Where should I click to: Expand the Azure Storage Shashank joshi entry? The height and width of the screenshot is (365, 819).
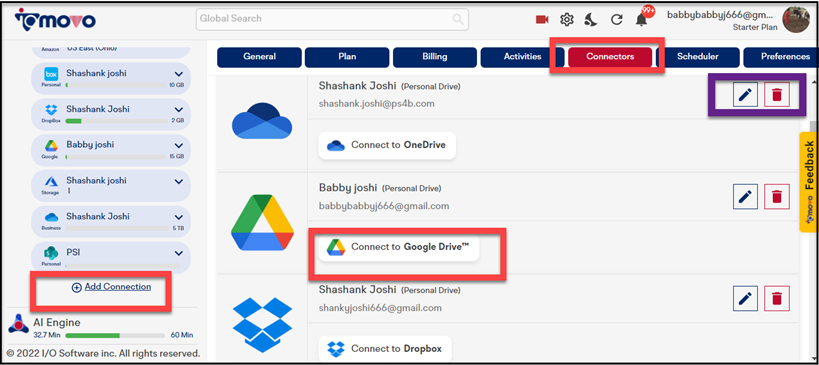click(179, 181)
